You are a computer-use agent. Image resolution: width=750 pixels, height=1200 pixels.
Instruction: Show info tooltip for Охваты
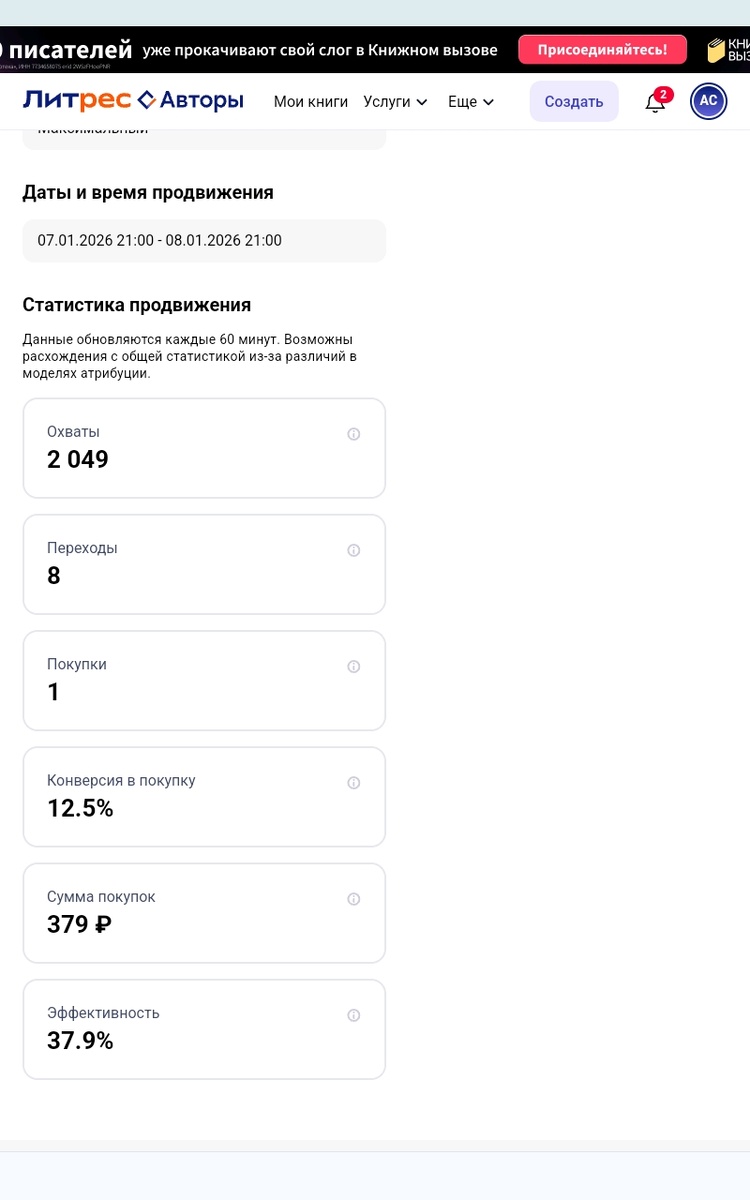[x=353, y=434]
